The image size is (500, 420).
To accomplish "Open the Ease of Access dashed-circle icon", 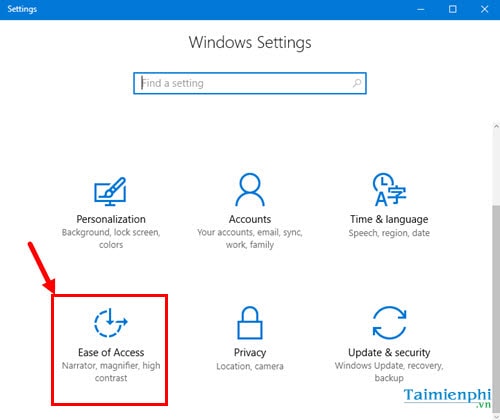I will click(111, 323).
